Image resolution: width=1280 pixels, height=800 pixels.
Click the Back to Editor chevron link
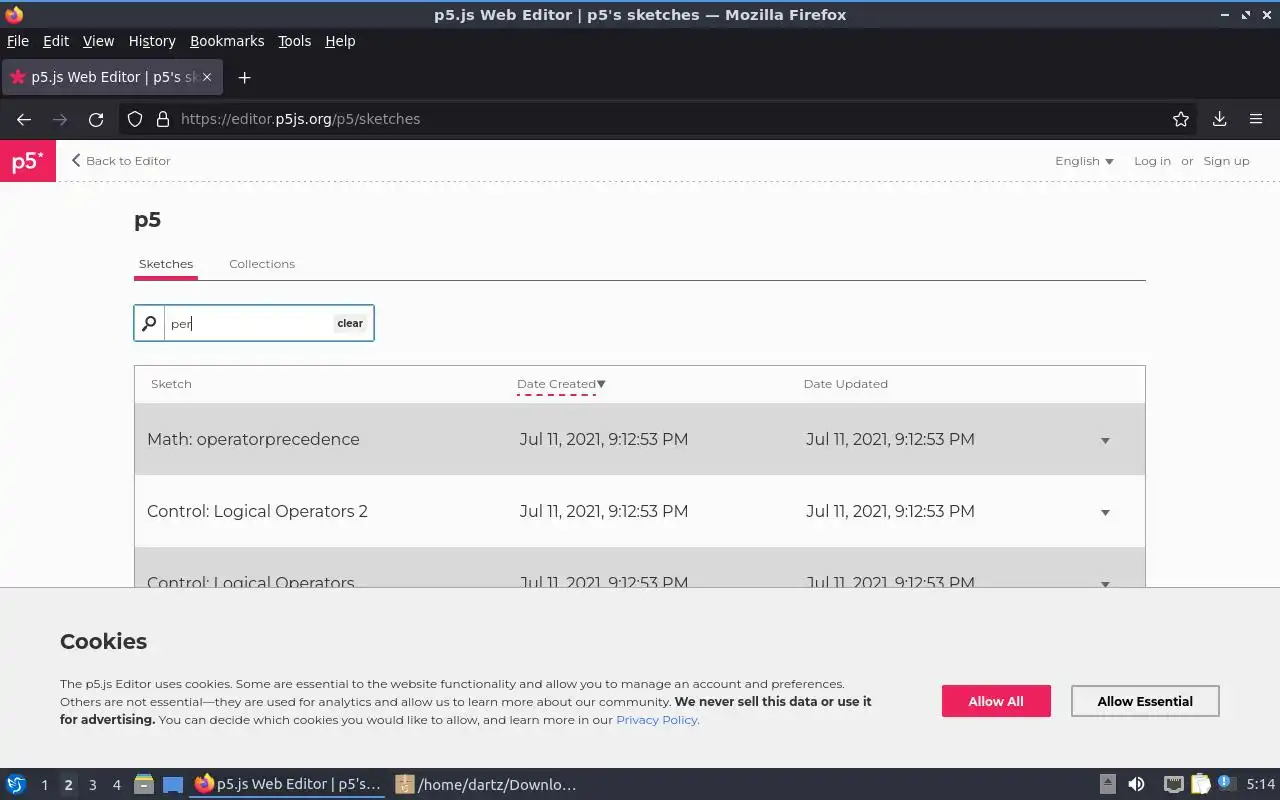tap(121, 161)
